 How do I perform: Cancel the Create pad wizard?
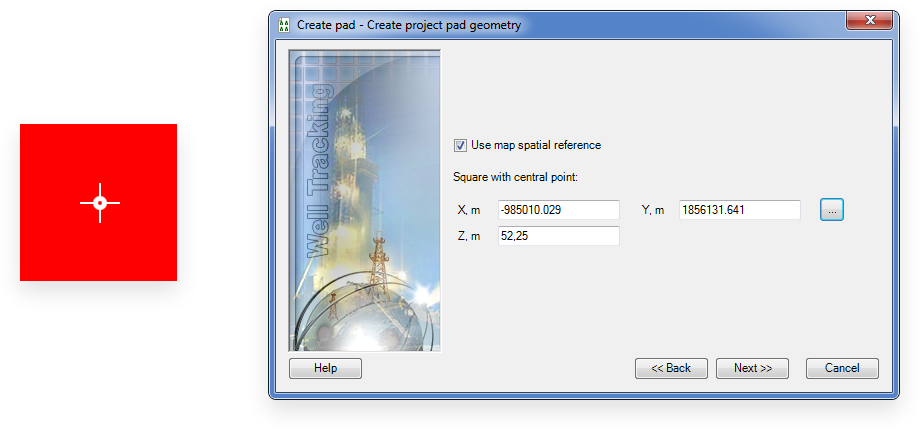842,368
